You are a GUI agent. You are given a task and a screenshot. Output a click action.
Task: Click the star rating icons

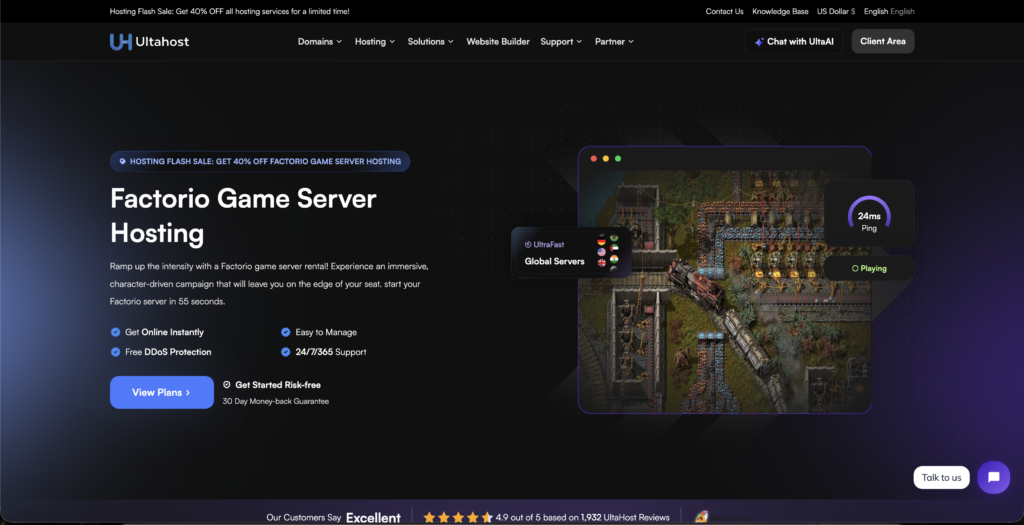pos(457,517)
